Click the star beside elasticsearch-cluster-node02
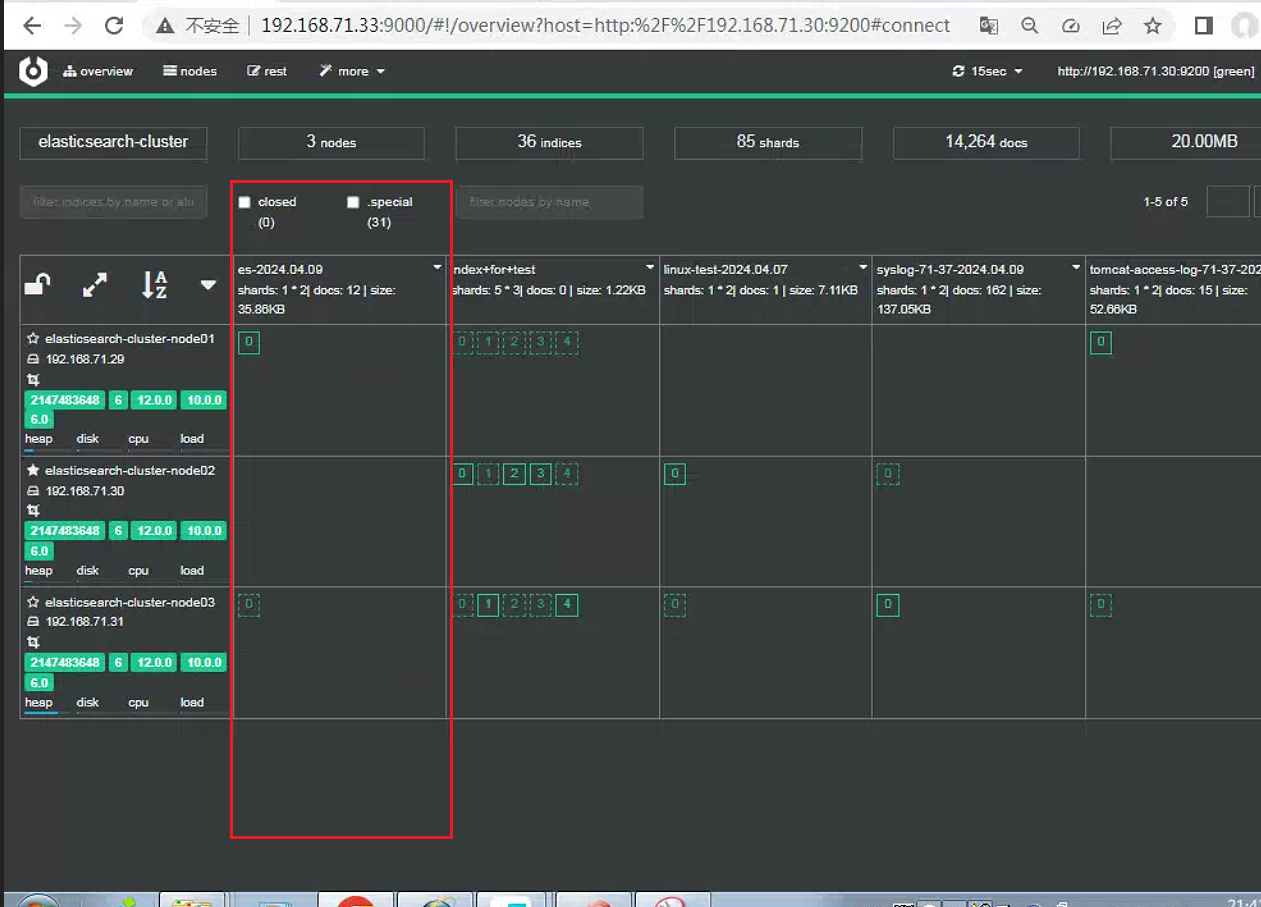Viewport: 1261px width, 907px height. point(33,470)
